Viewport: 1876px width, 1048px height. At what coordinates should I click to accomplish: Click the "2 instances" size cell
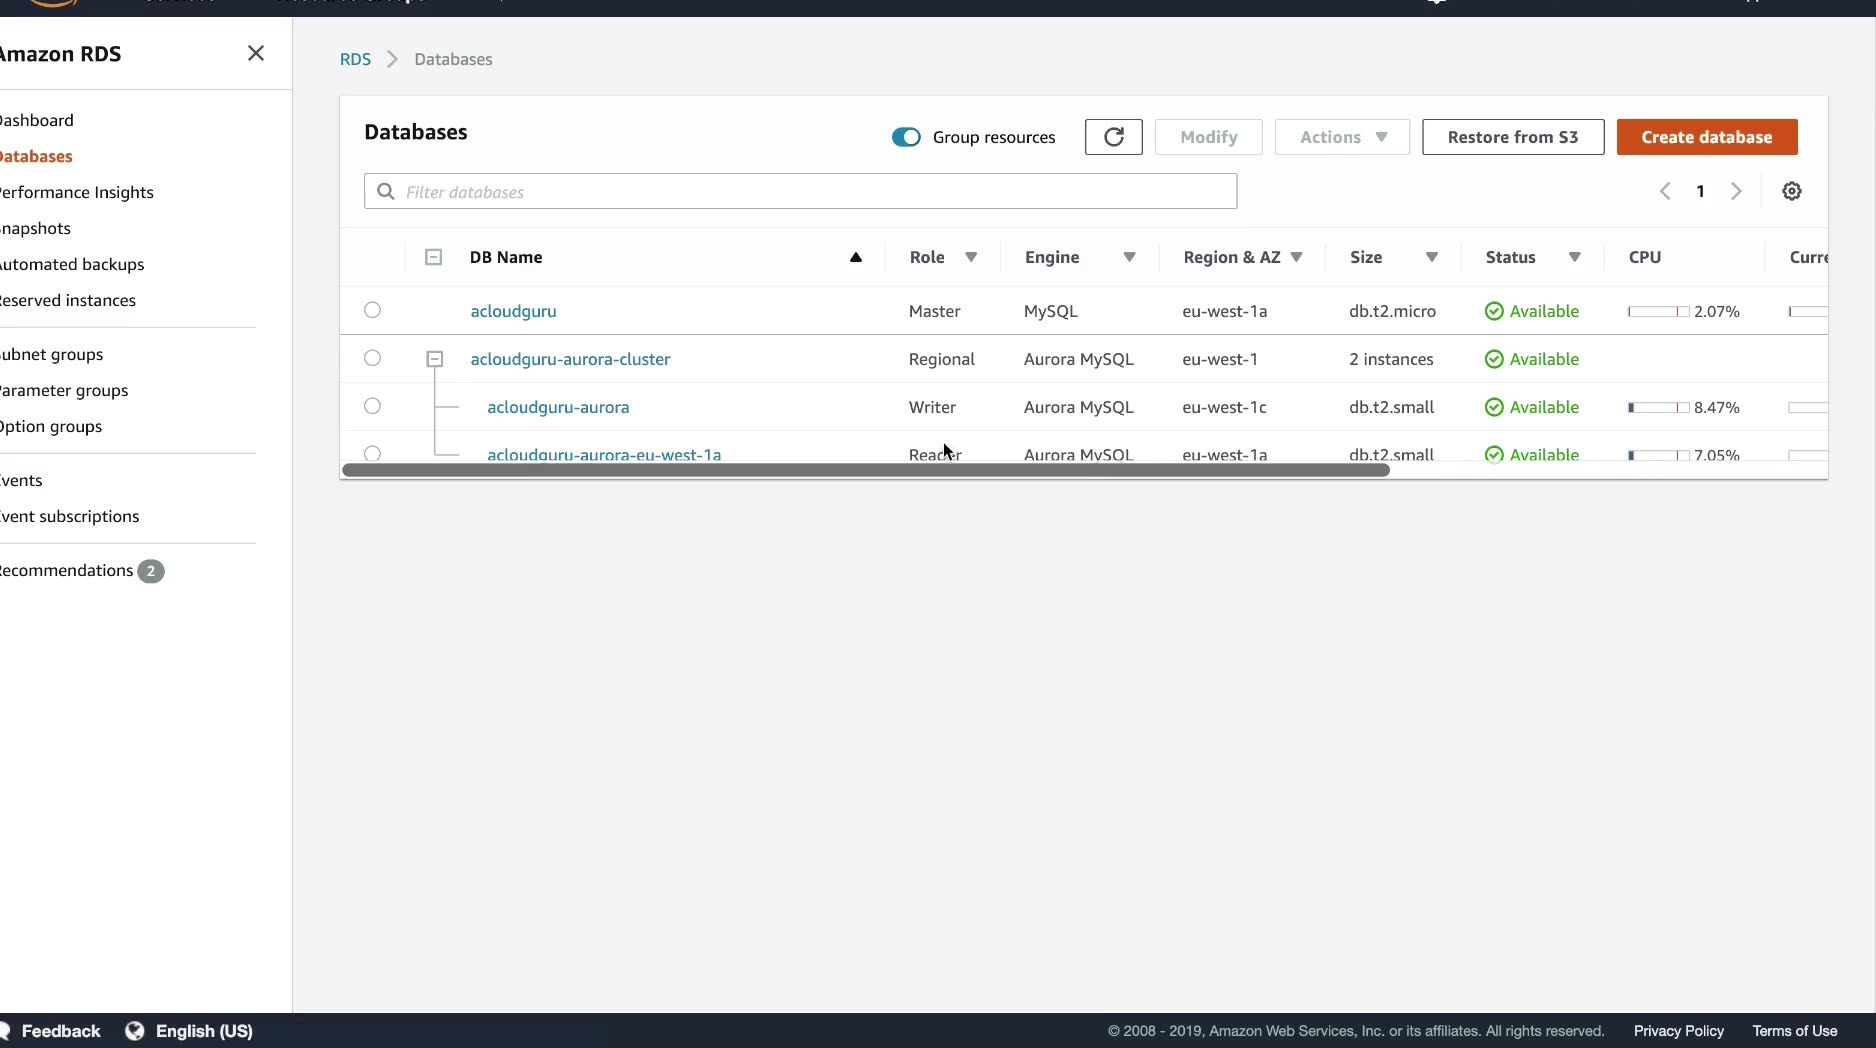tap(1391, 359)
